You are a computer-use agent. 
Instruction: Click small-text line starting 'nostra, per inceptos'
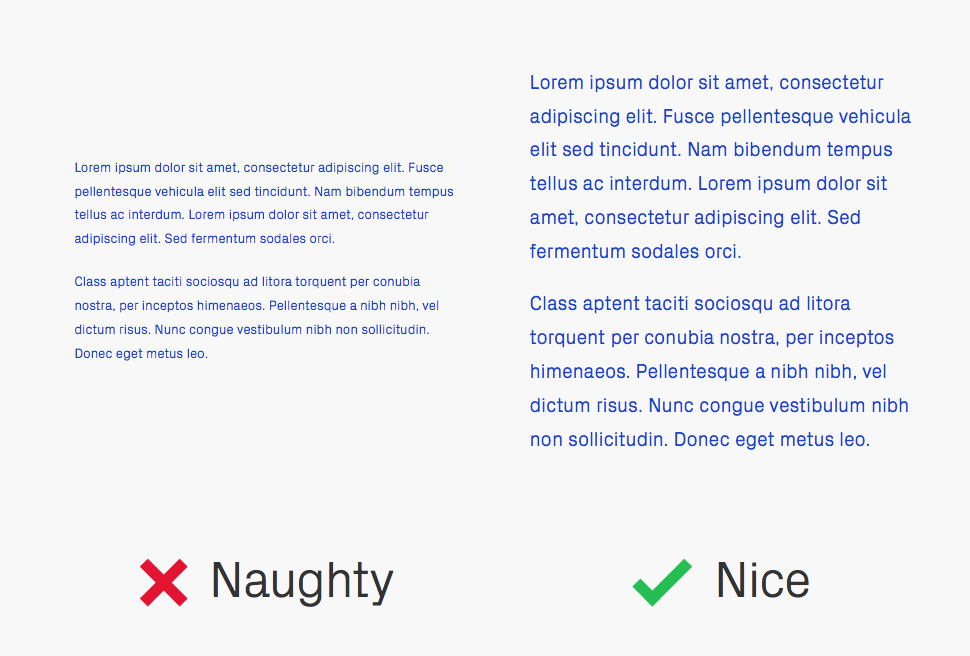[257, 306]
